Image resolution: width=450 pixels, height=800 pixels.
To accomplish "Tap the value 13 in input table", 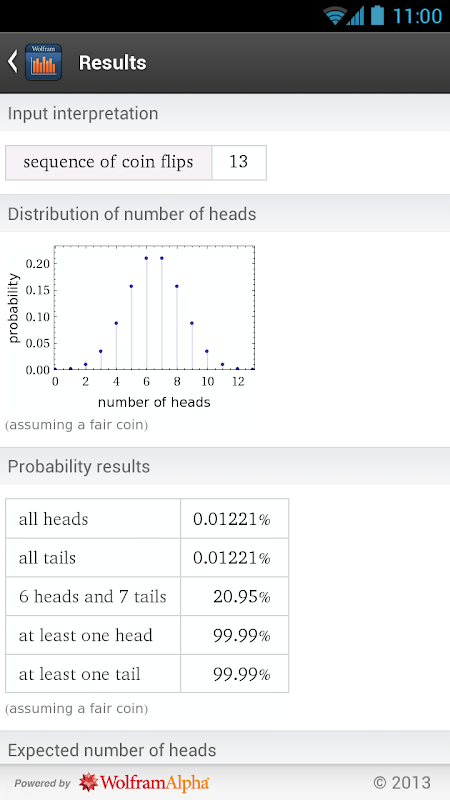I will point(239,162).
